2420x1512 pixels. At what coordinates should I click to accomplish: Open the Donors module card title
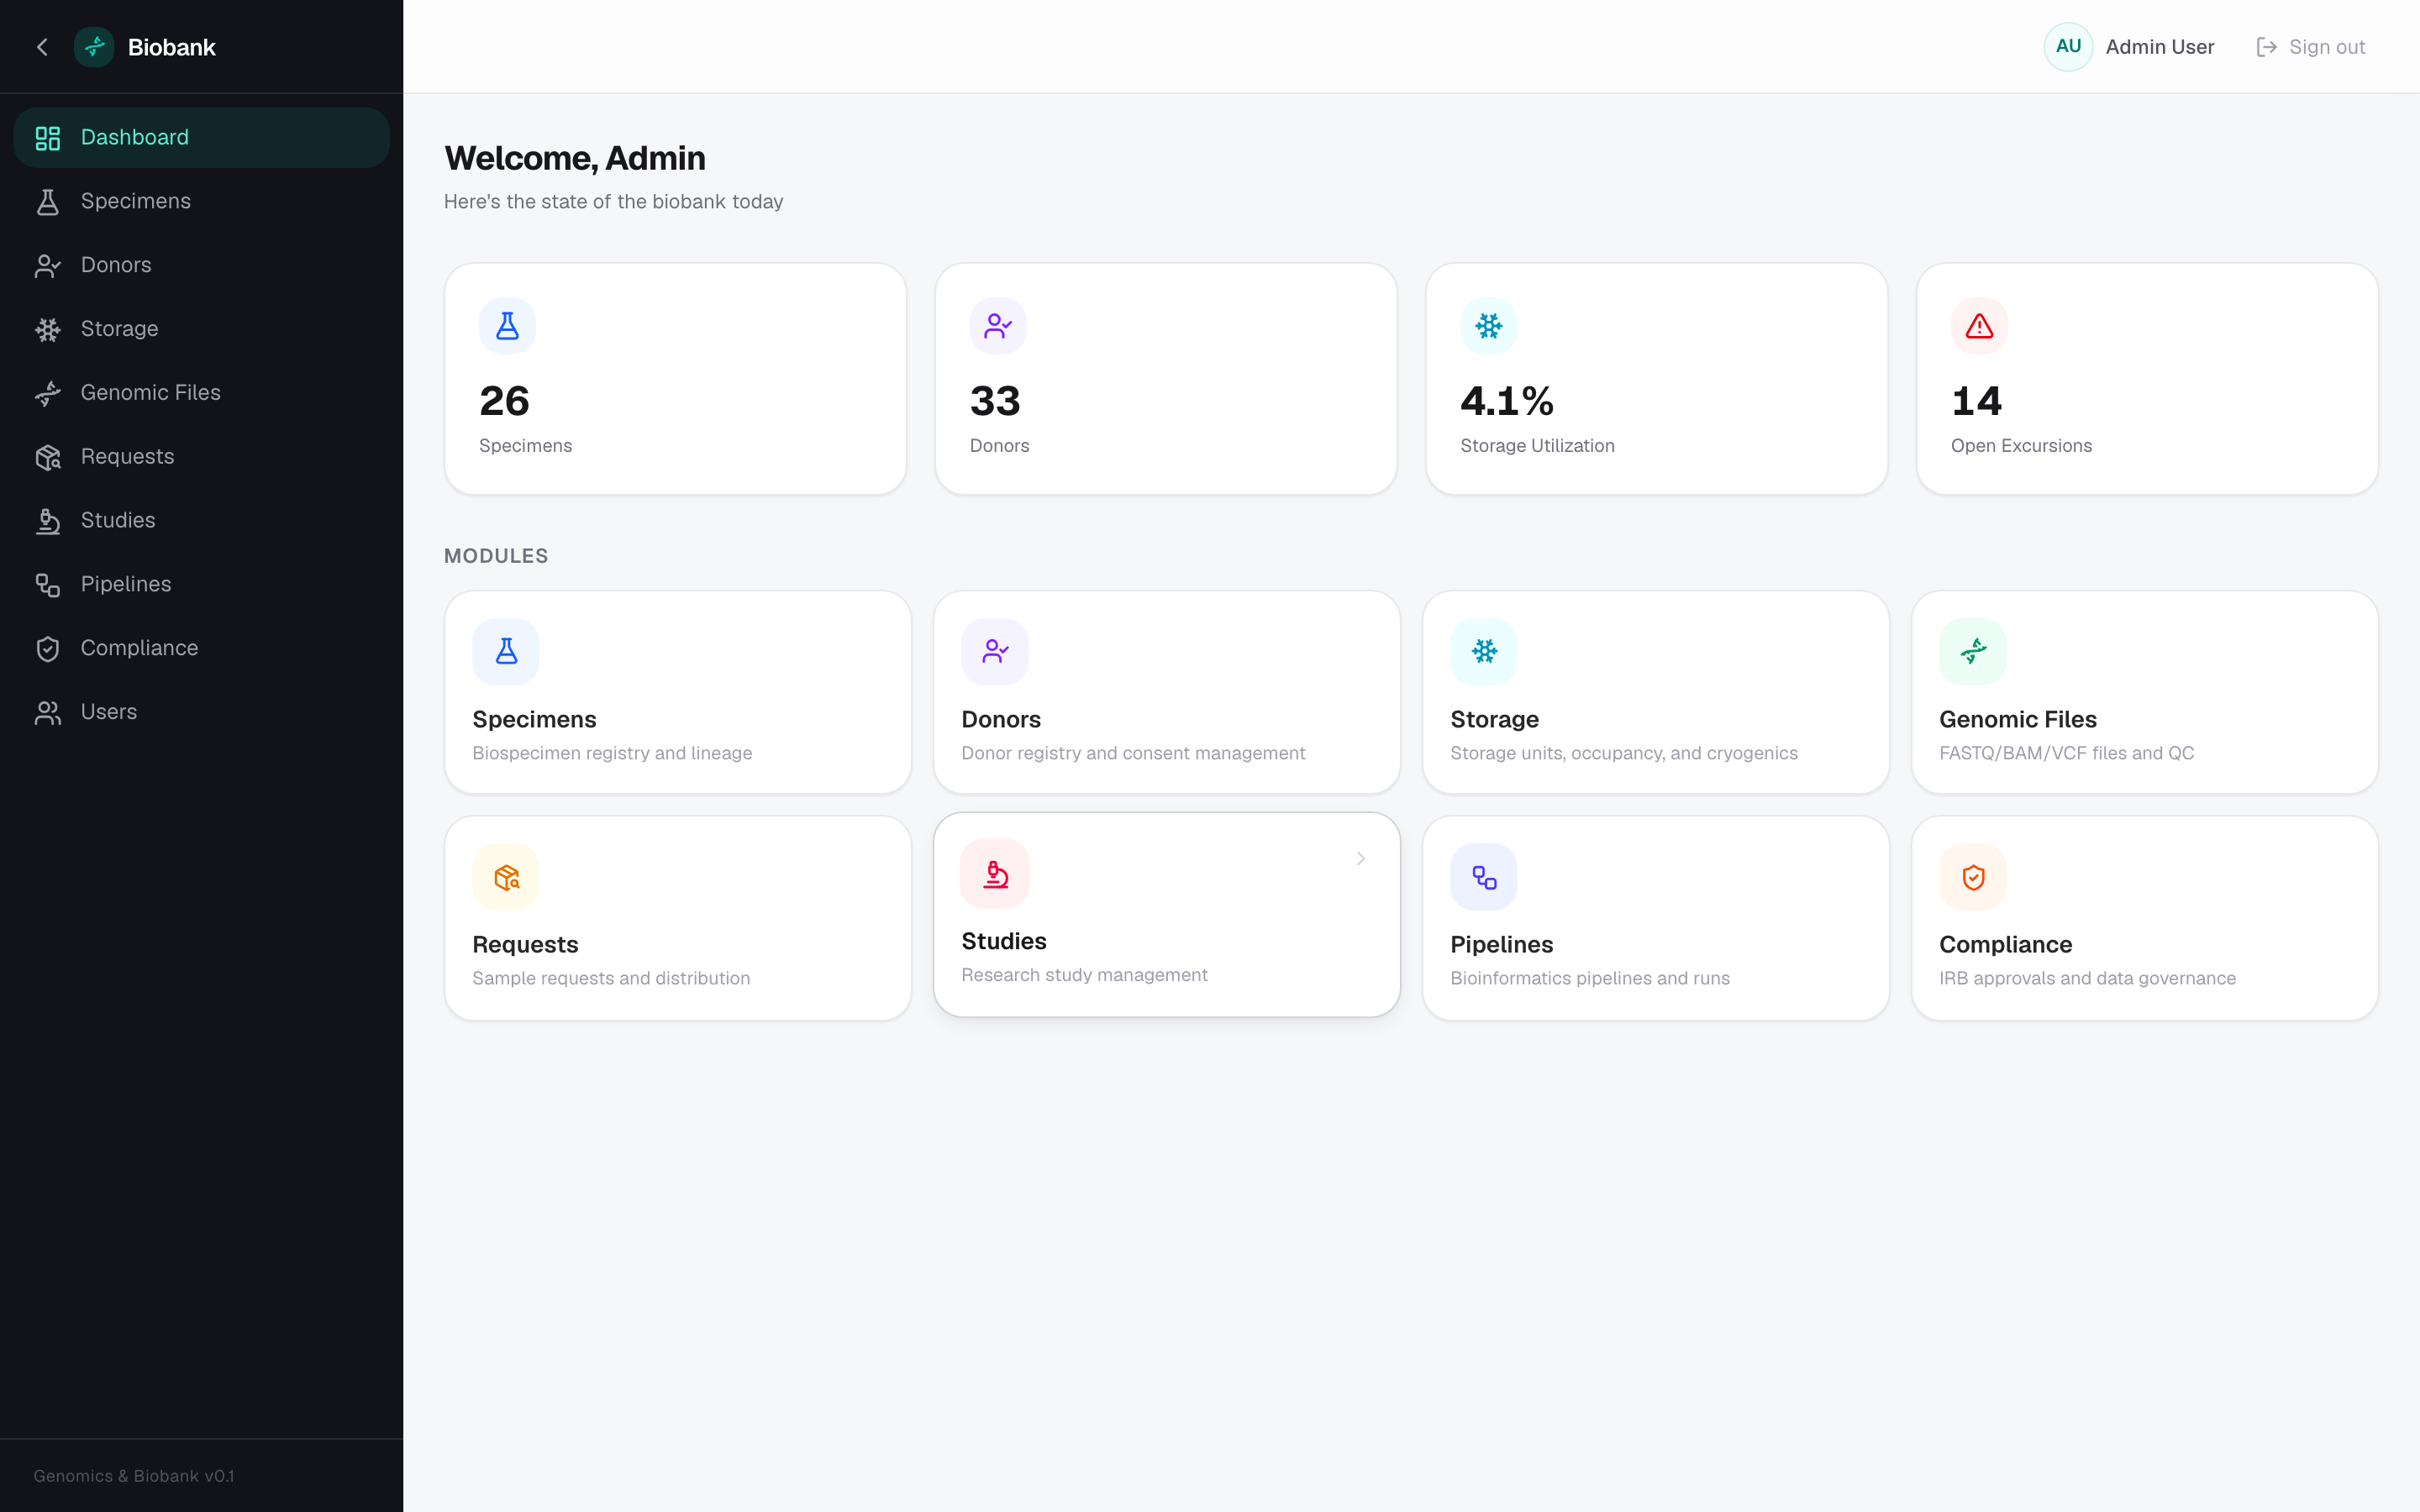1001,720
